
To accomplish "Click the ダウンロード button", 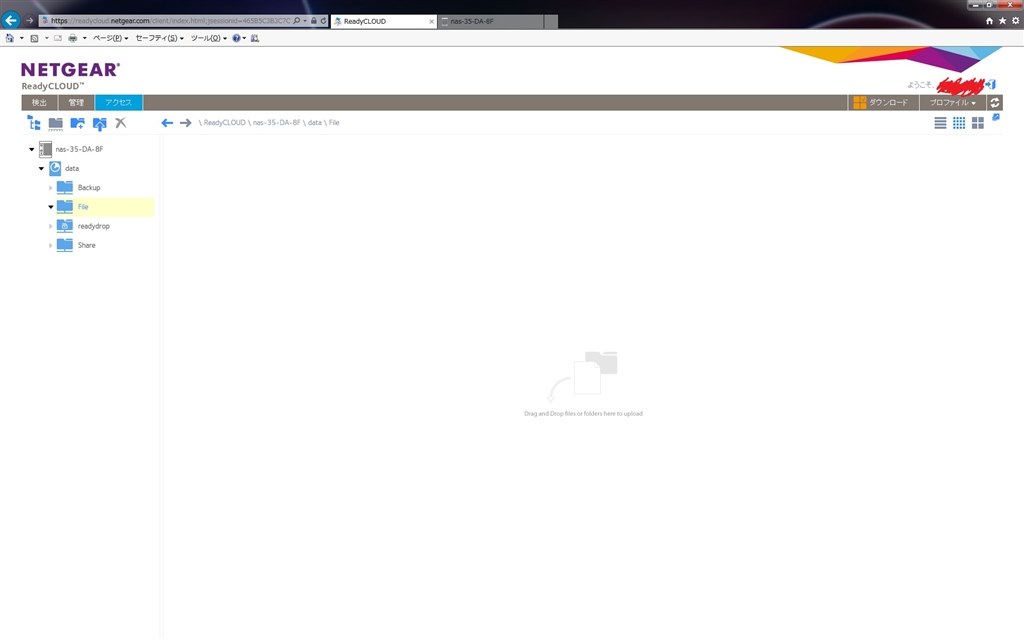I will click(882, 103).
